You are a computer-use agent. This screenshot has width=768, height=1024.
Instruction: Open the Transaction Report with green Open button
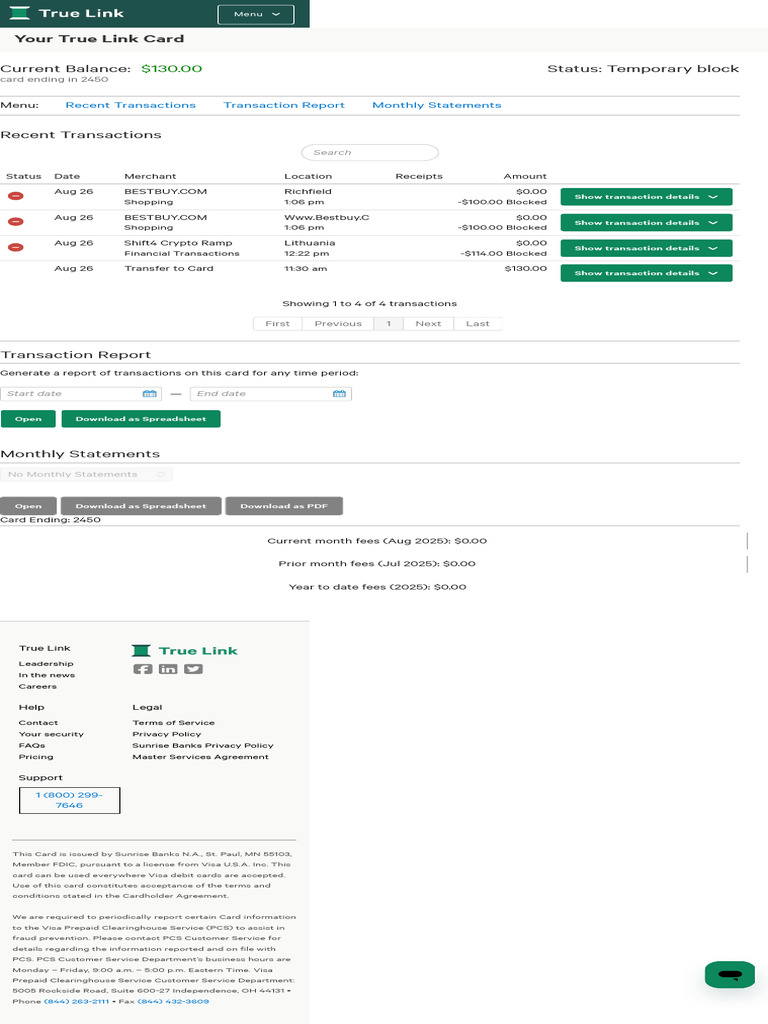click(x=28, y=419)
